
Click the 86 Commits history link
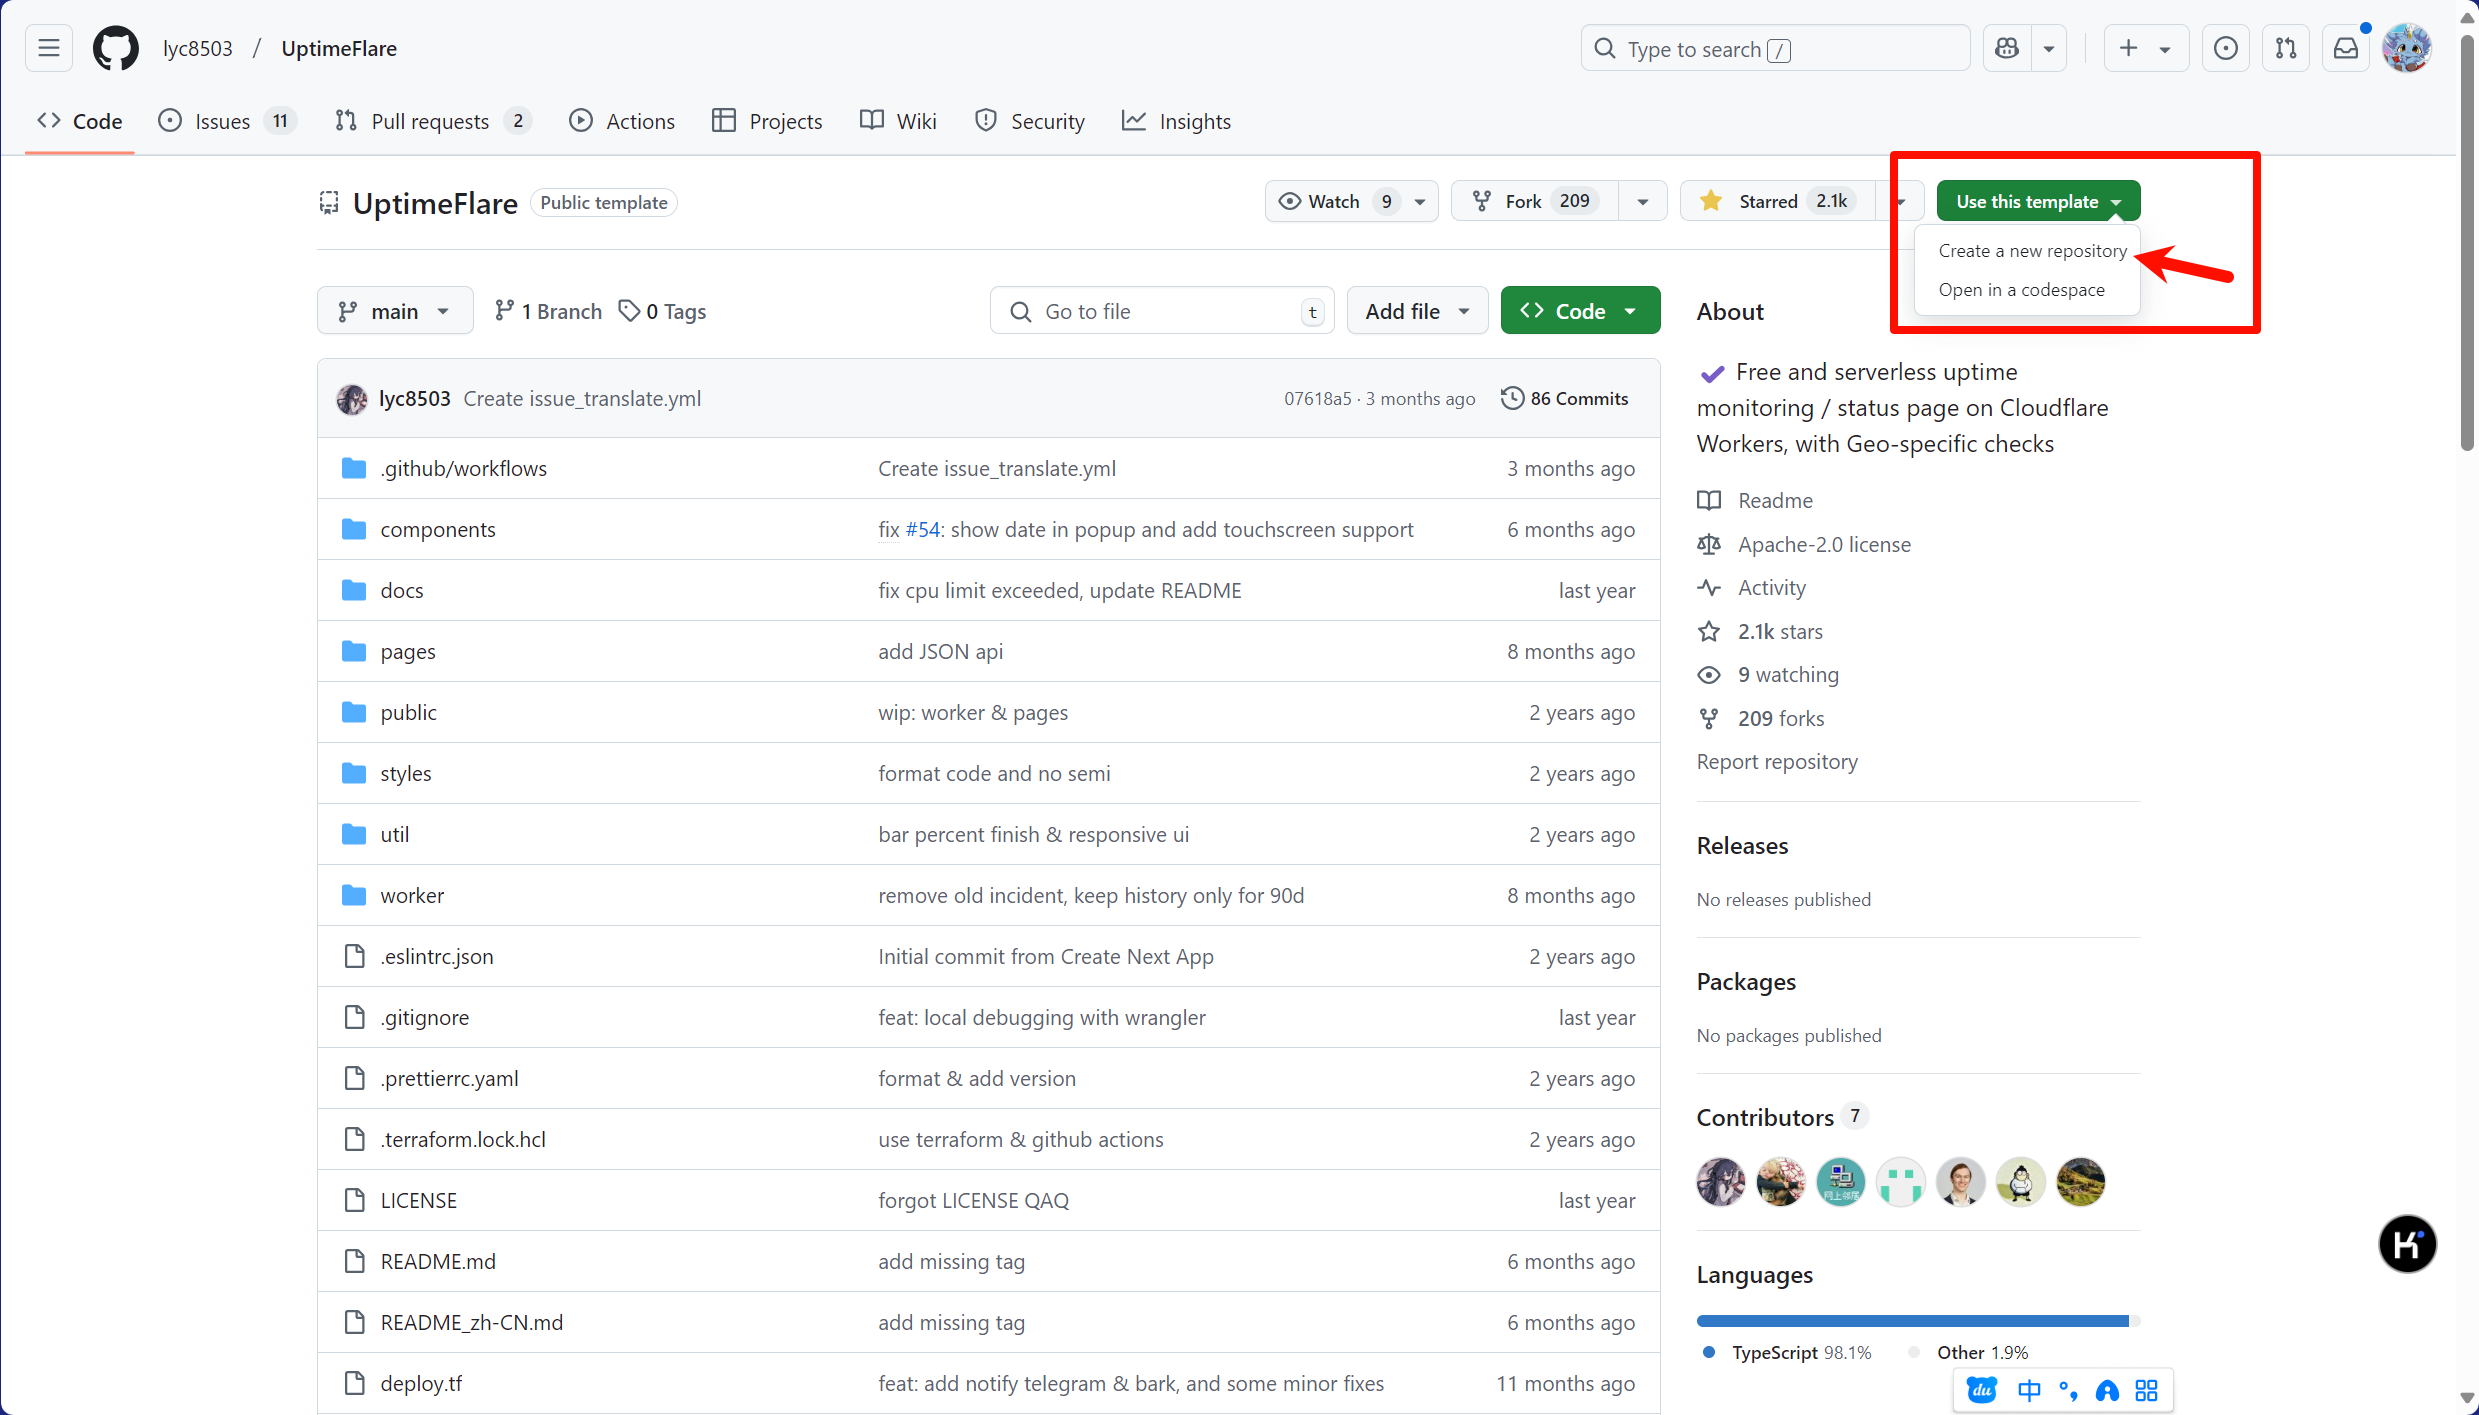(1565, 398)
